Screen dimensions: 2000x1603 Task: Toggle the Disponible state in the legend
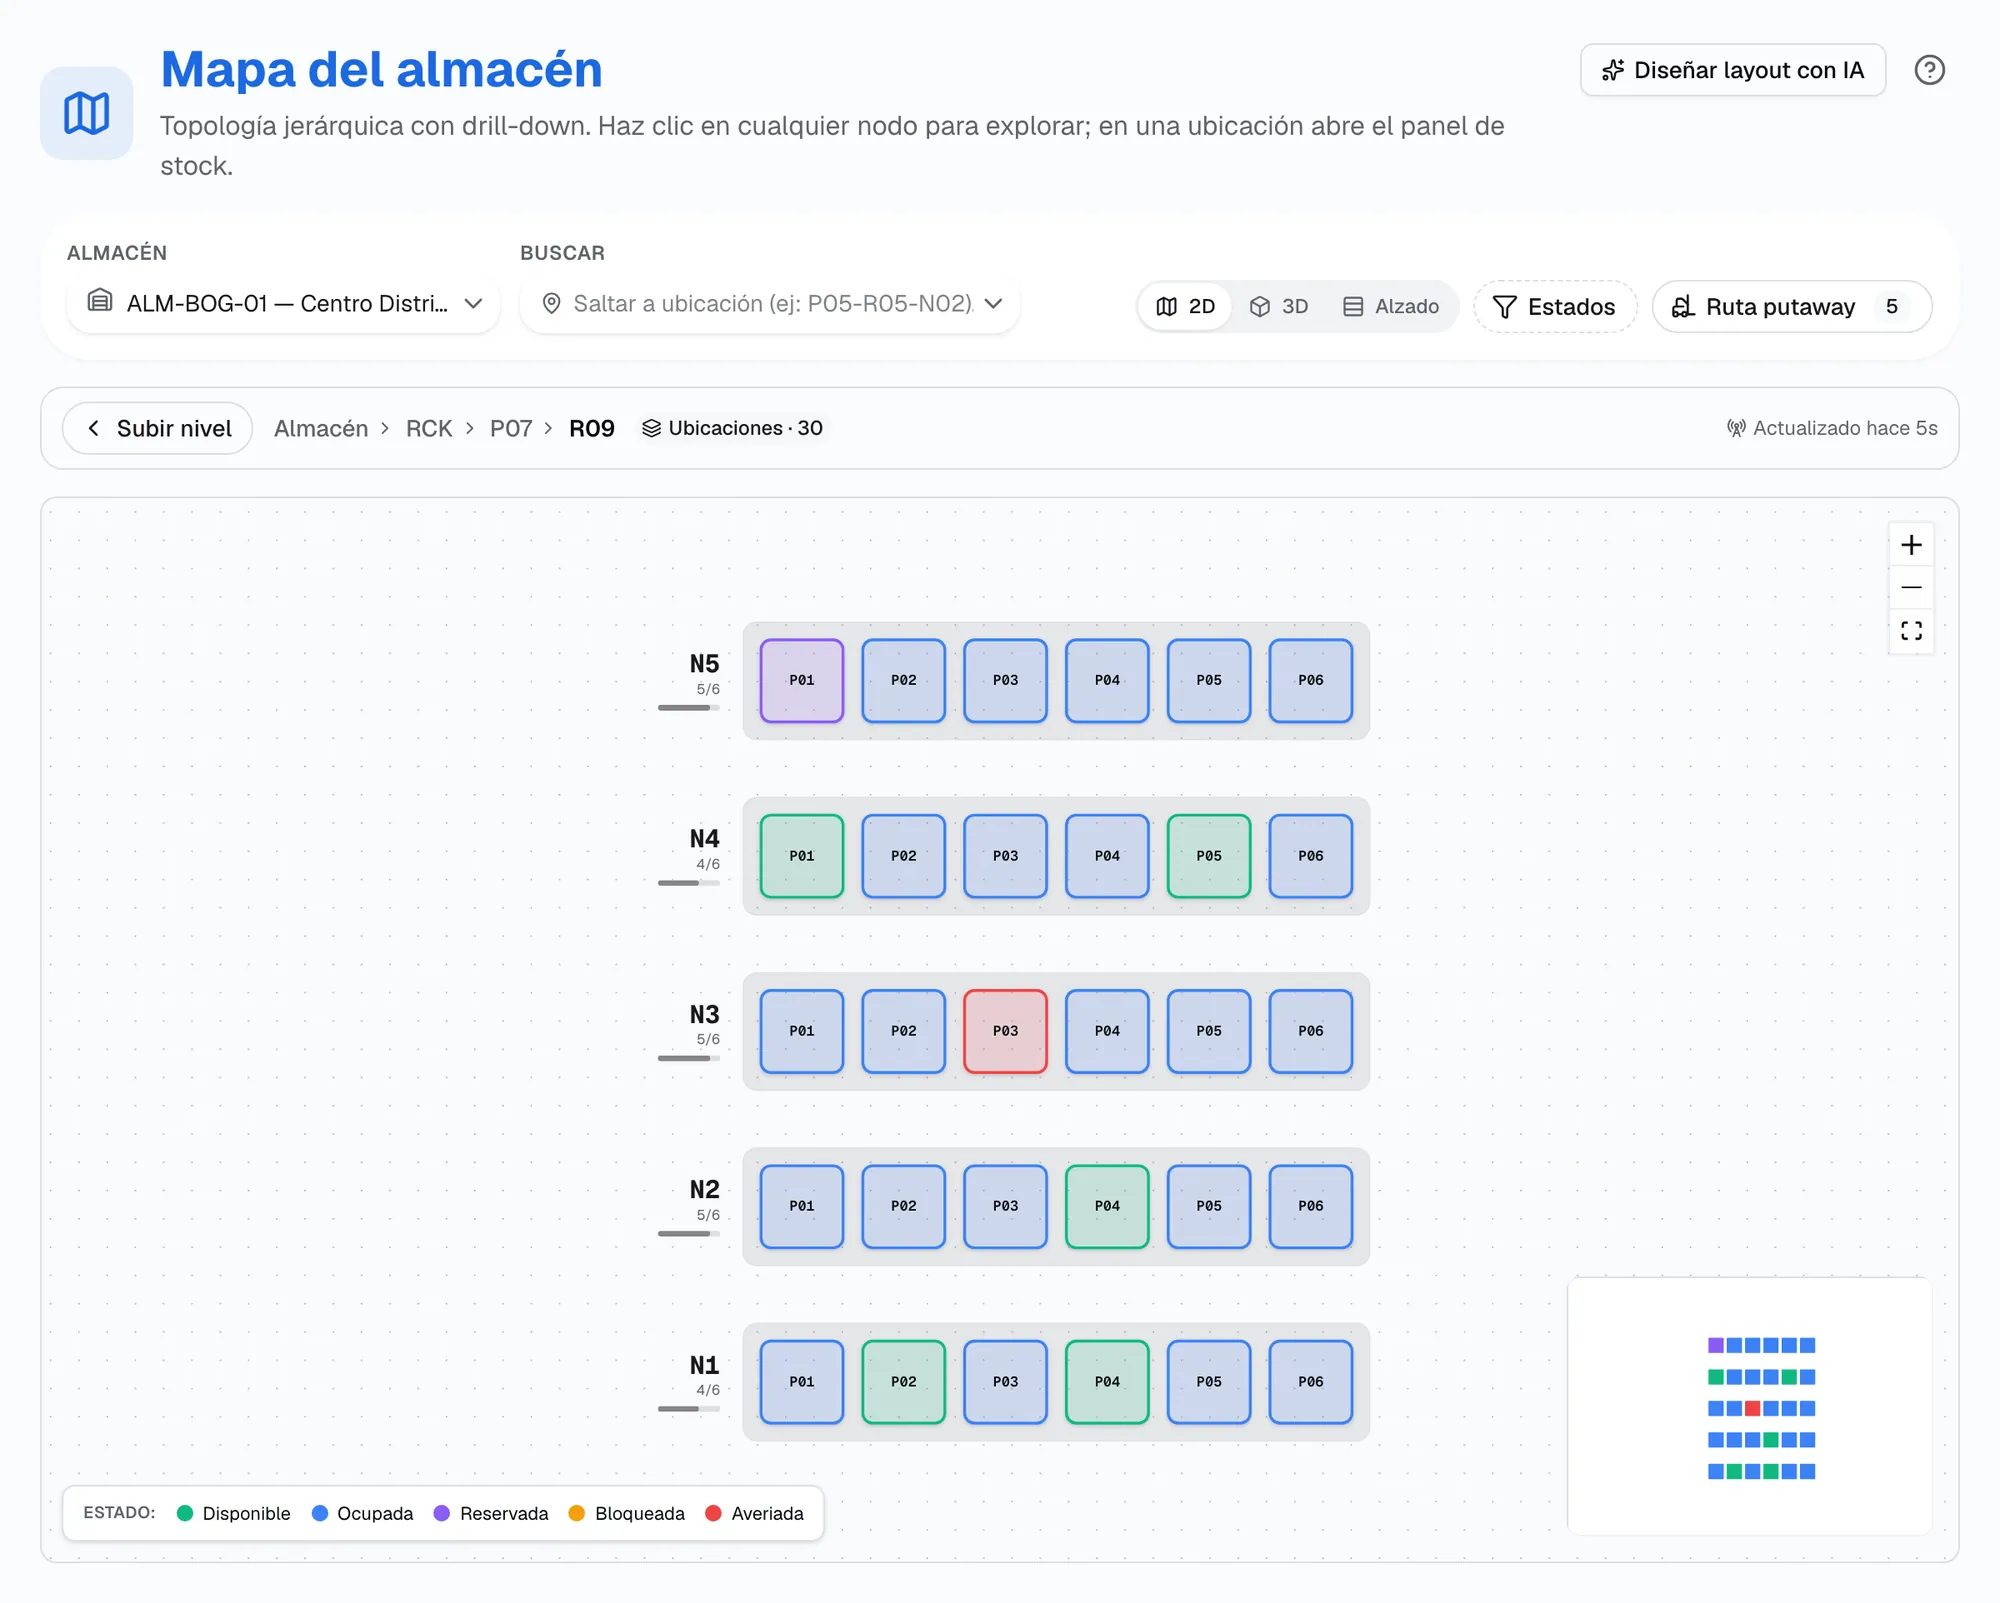point(234,1513)
